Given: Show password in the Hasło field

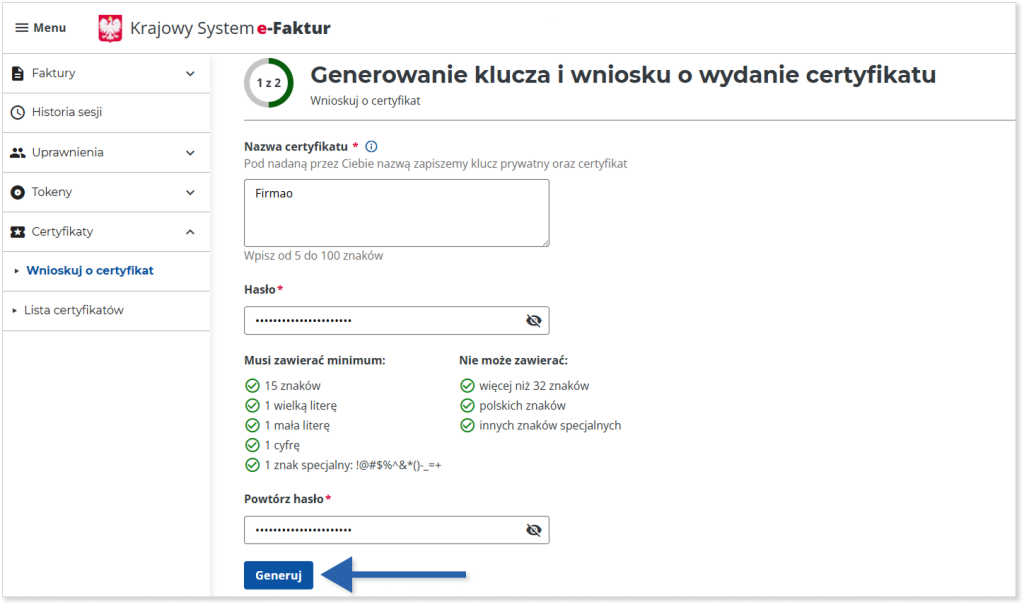Looking at the screenshot, I should pos(533,321).
